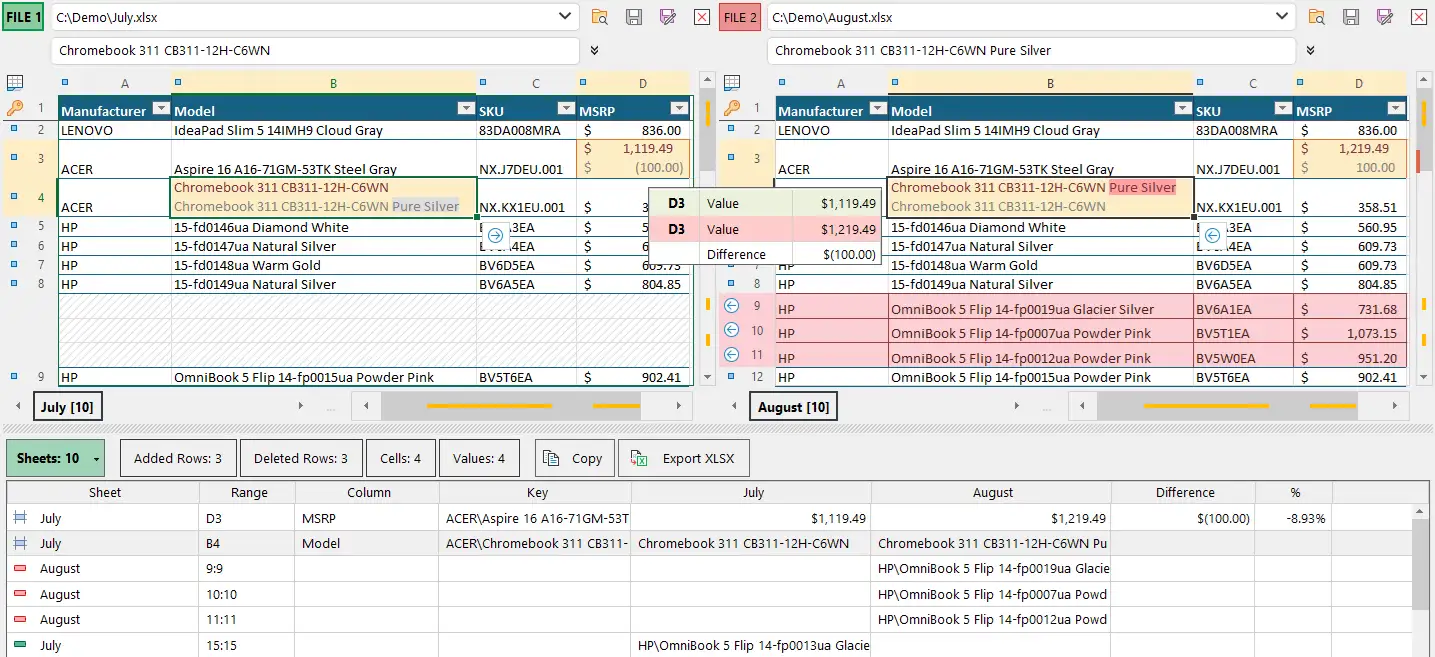Copy August row 11 to July via arrow

(x=731, y=354)
